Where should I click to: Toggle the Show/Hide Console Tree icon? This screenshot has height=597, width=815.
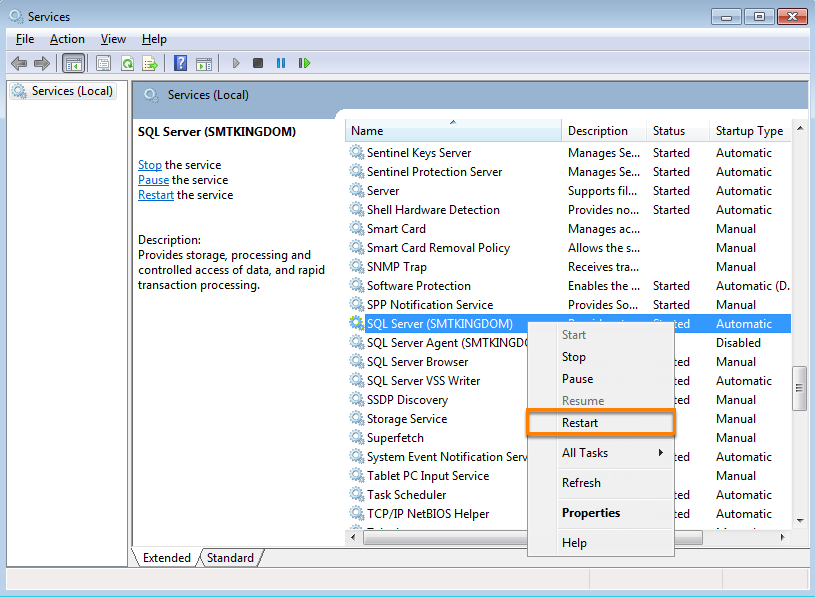[73, 63]
